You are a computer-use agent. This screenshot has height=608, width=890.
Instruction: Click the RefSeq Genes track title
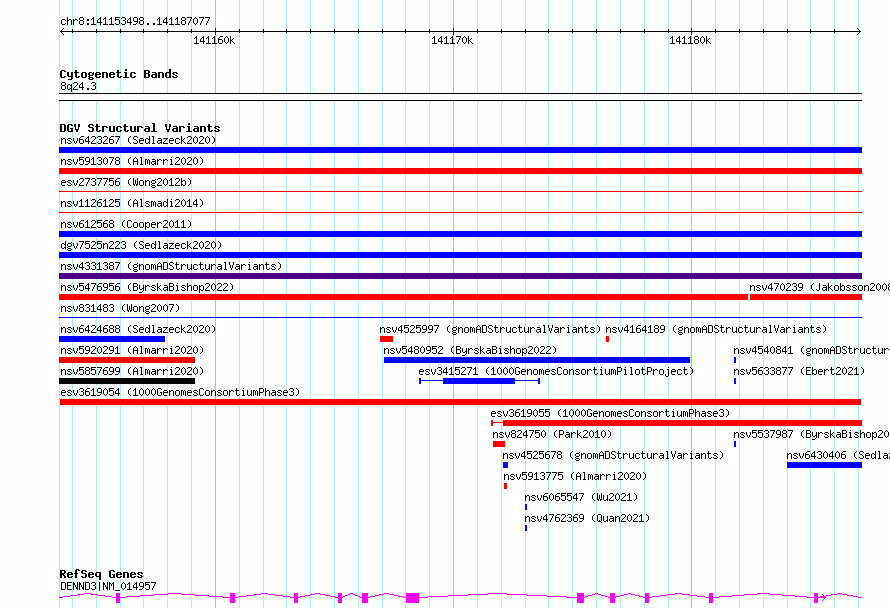pyautogui.click(x=101, y=574)
